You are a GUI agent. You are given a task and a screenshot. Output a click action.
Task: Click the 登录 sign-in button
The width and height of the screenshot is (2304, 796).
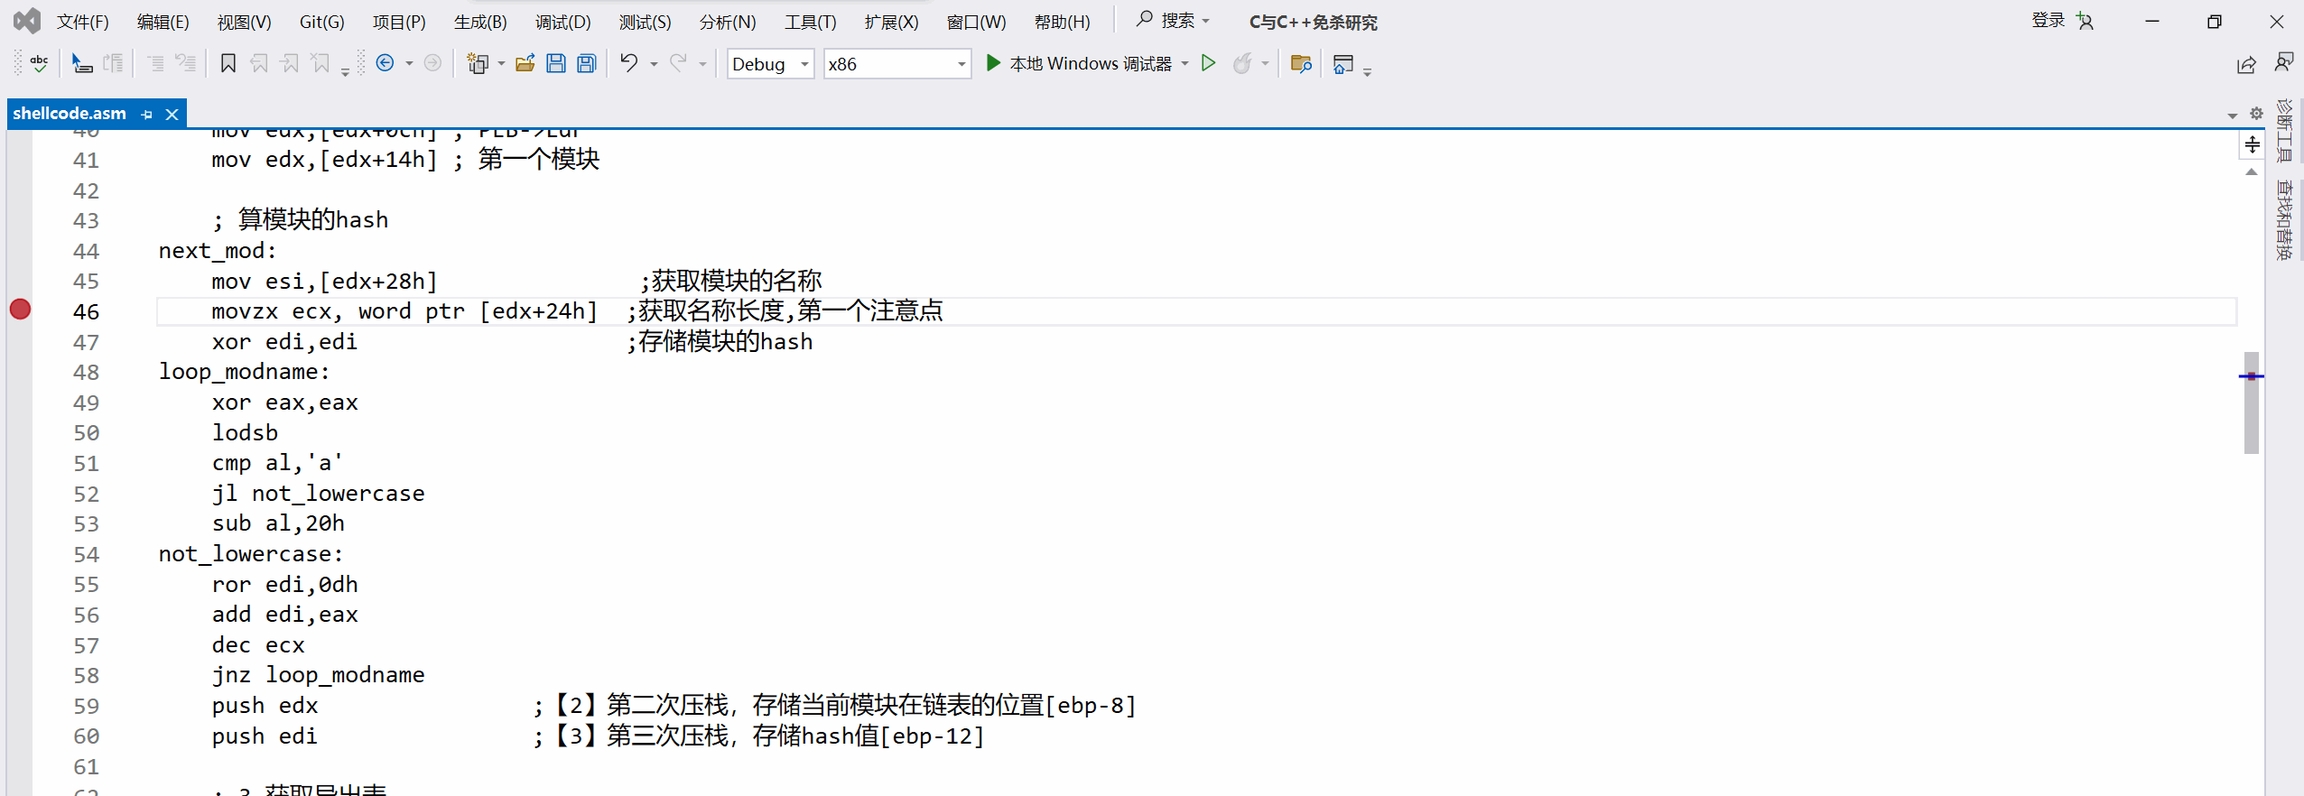2047,20
